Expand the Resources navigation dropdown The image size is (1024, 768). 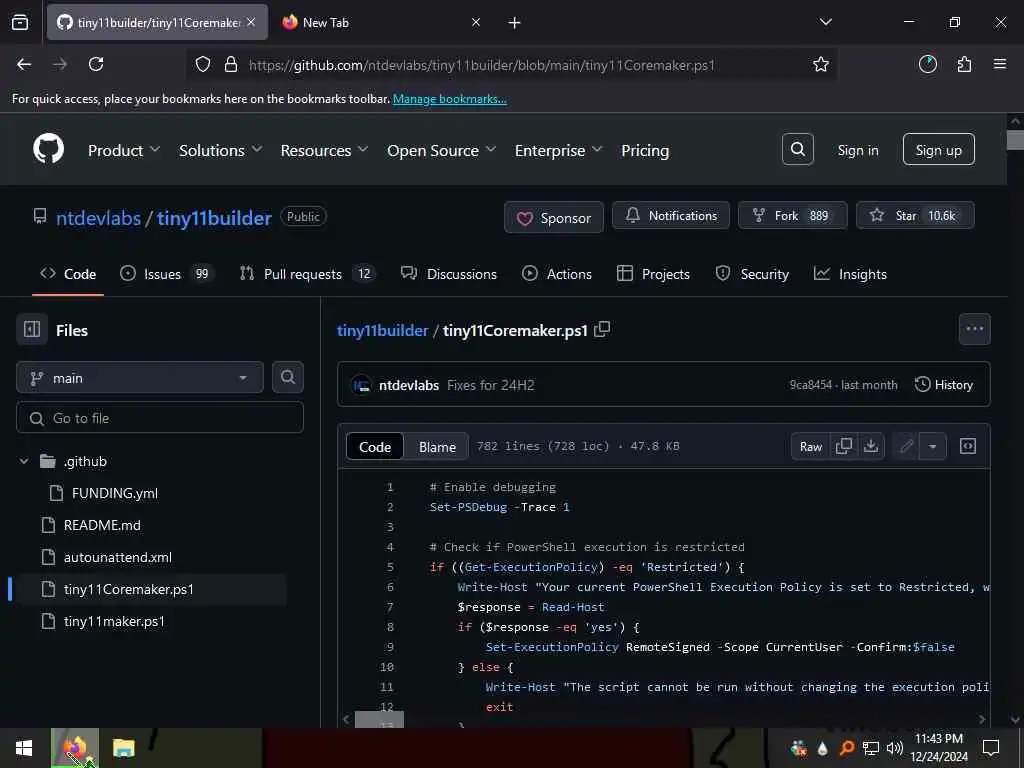click(325, 150)
